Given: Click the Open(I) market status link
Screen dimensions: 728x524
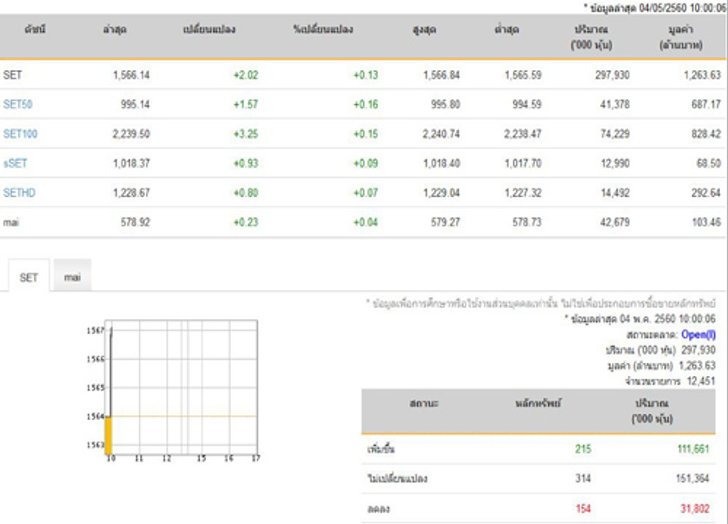Looking at the screenshot, I should coord(698,334).
